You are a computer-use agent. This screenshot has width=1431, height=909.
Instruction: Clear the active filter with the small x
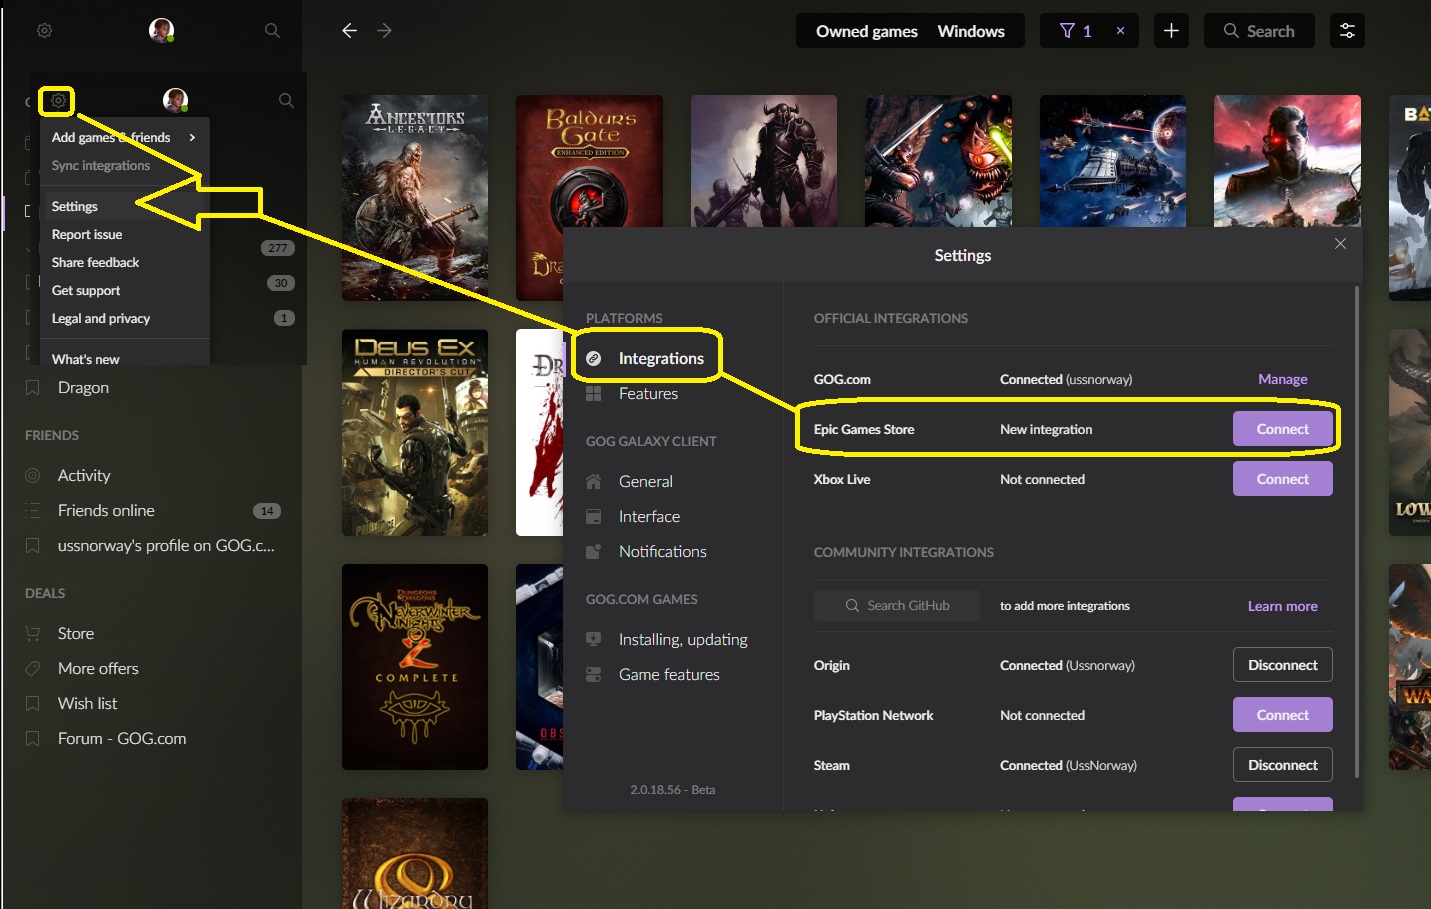pos(1120,31)
